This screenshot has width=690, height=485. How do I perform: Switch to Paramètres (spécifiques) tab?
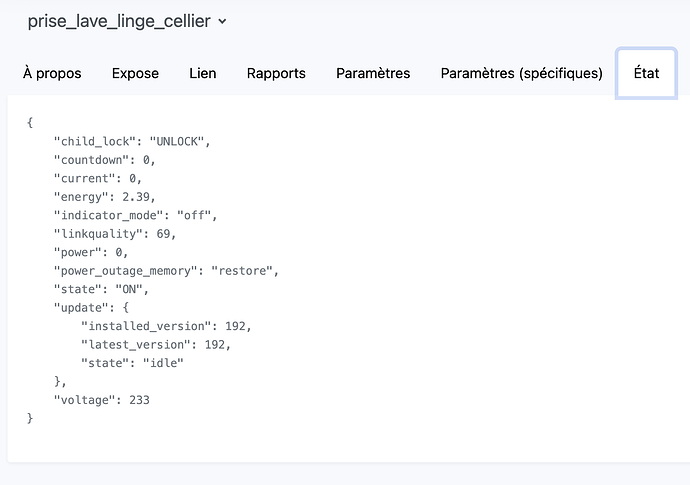(521, 73)
